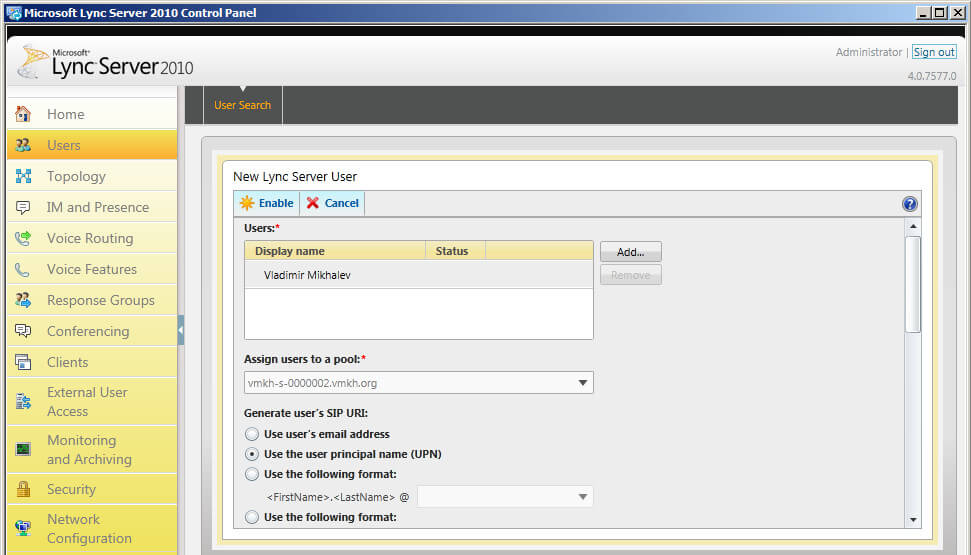This screenshot has width=971, height=555.
Task: Select 'Use user's email address' radio
Action: 251,434
